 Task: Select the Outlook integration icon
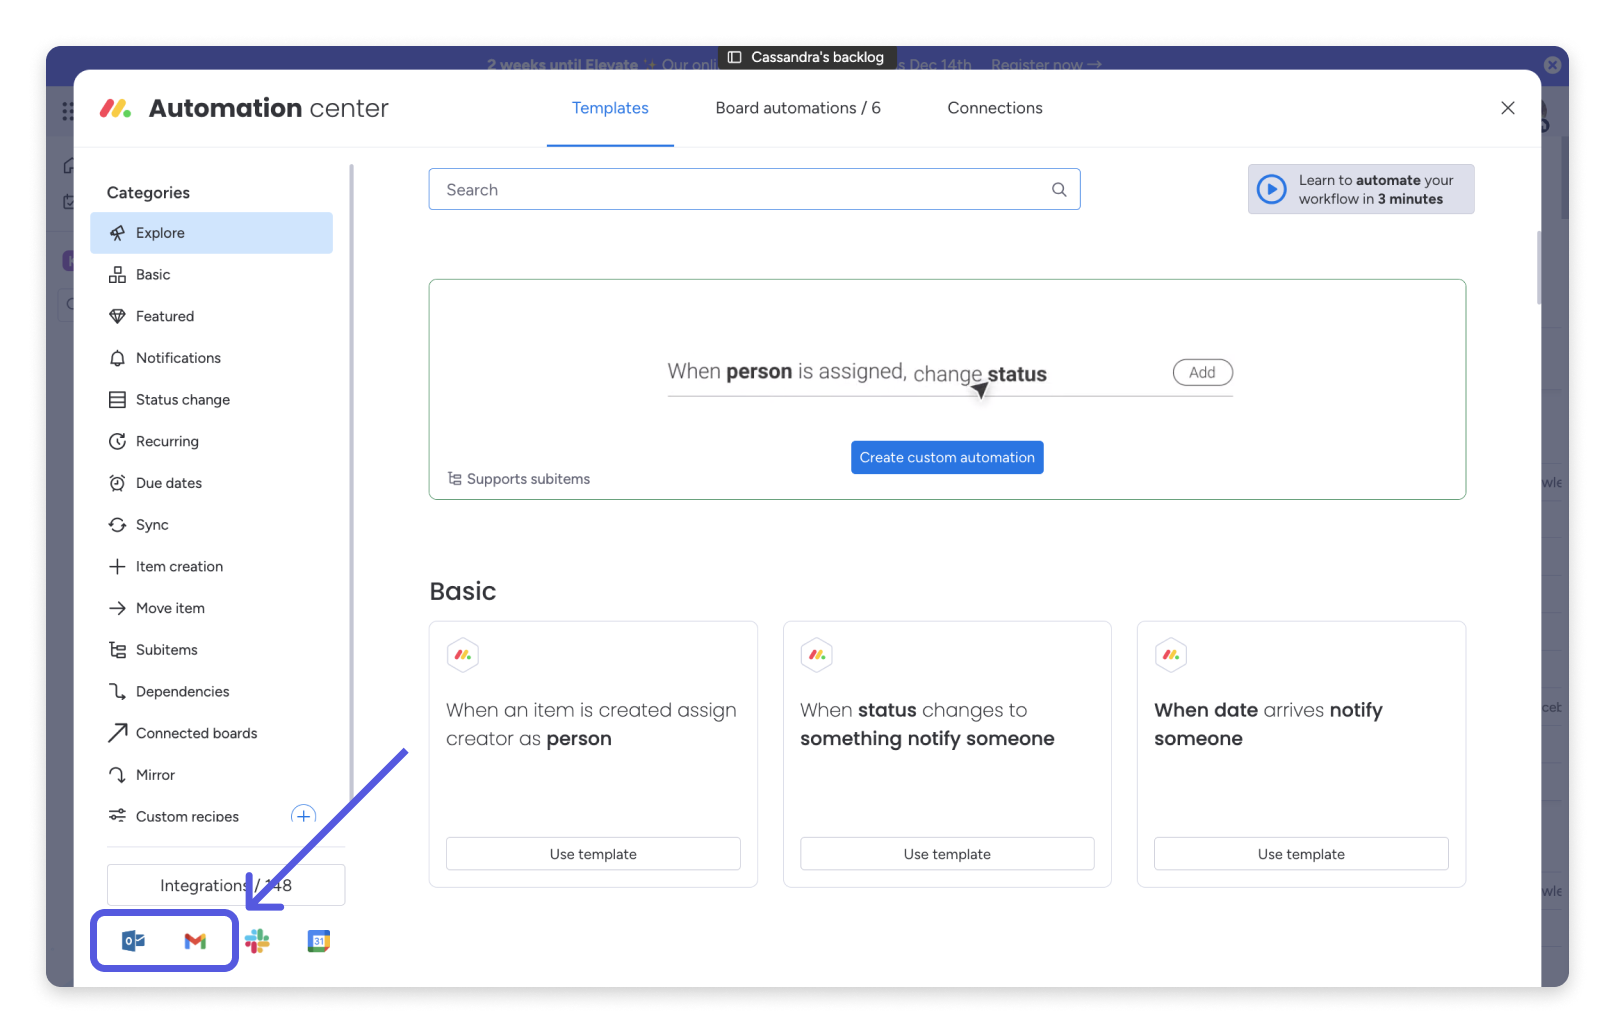click(133, 940)
